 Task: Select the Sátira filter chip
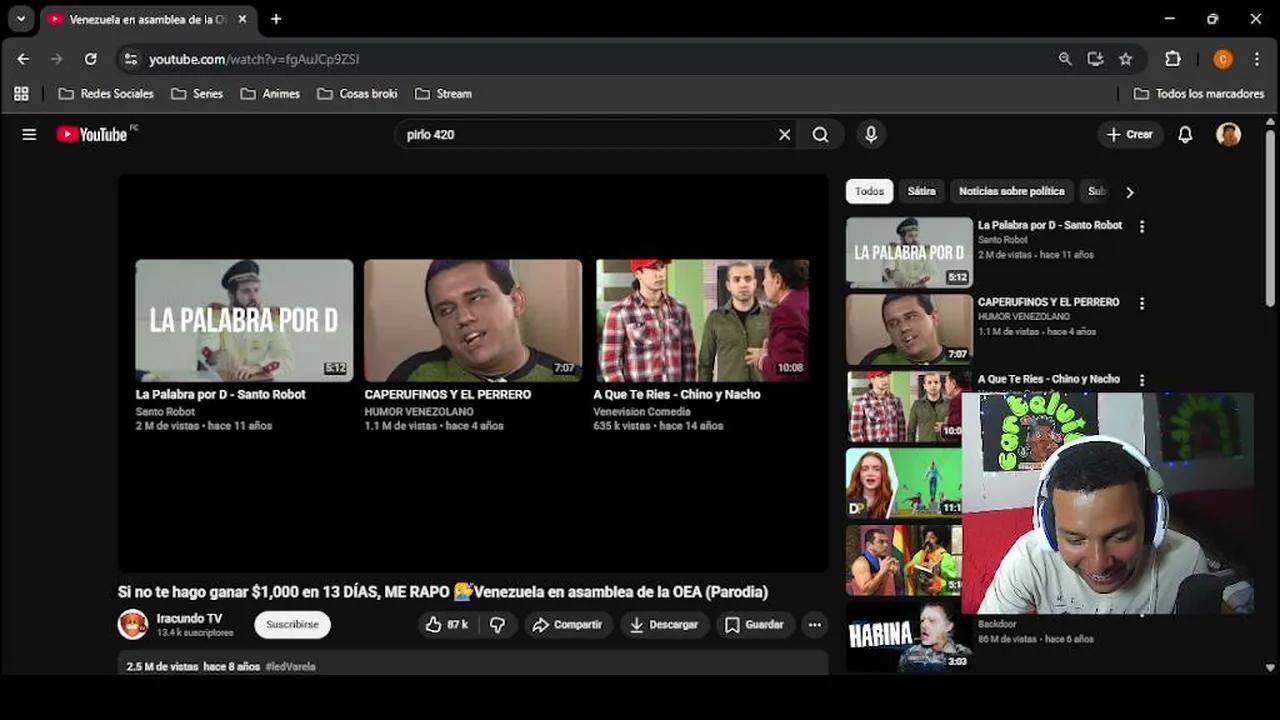[x=921, y=191]
